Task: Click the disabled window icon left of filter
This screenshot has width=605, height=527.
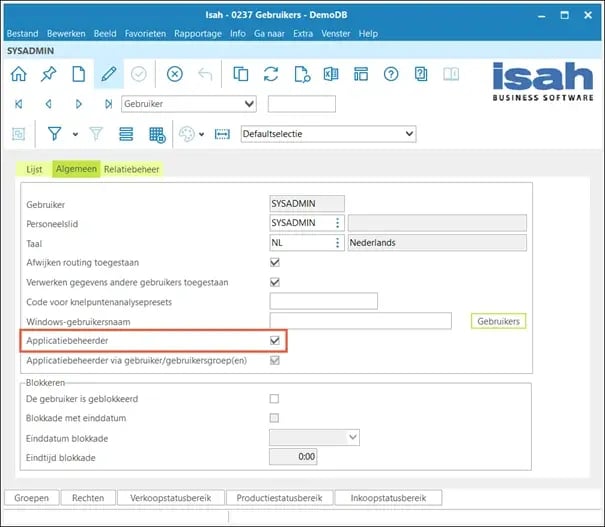Action: [x=19, y=134]
